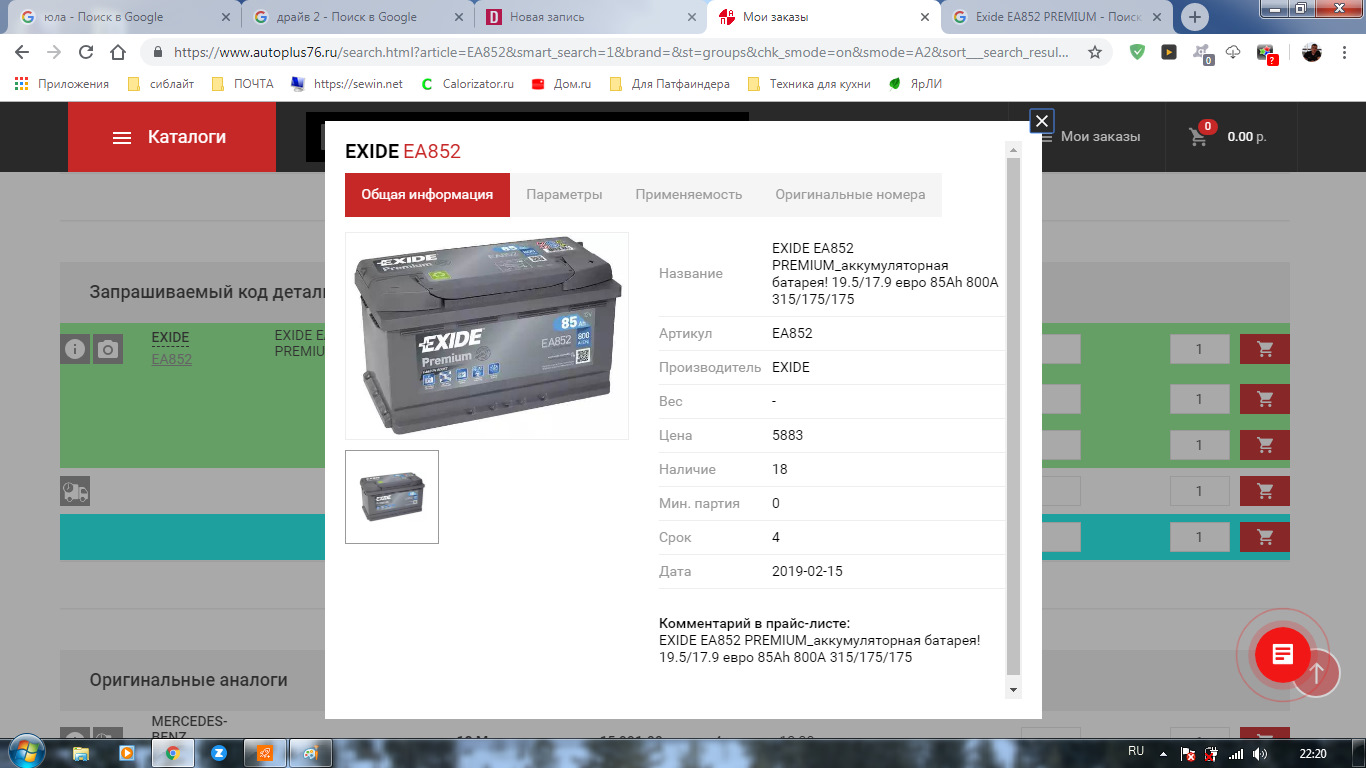This screenshot has height=768, width=1366.
Task: Click the RU language indicator
Action: (x=1136, y=751)
